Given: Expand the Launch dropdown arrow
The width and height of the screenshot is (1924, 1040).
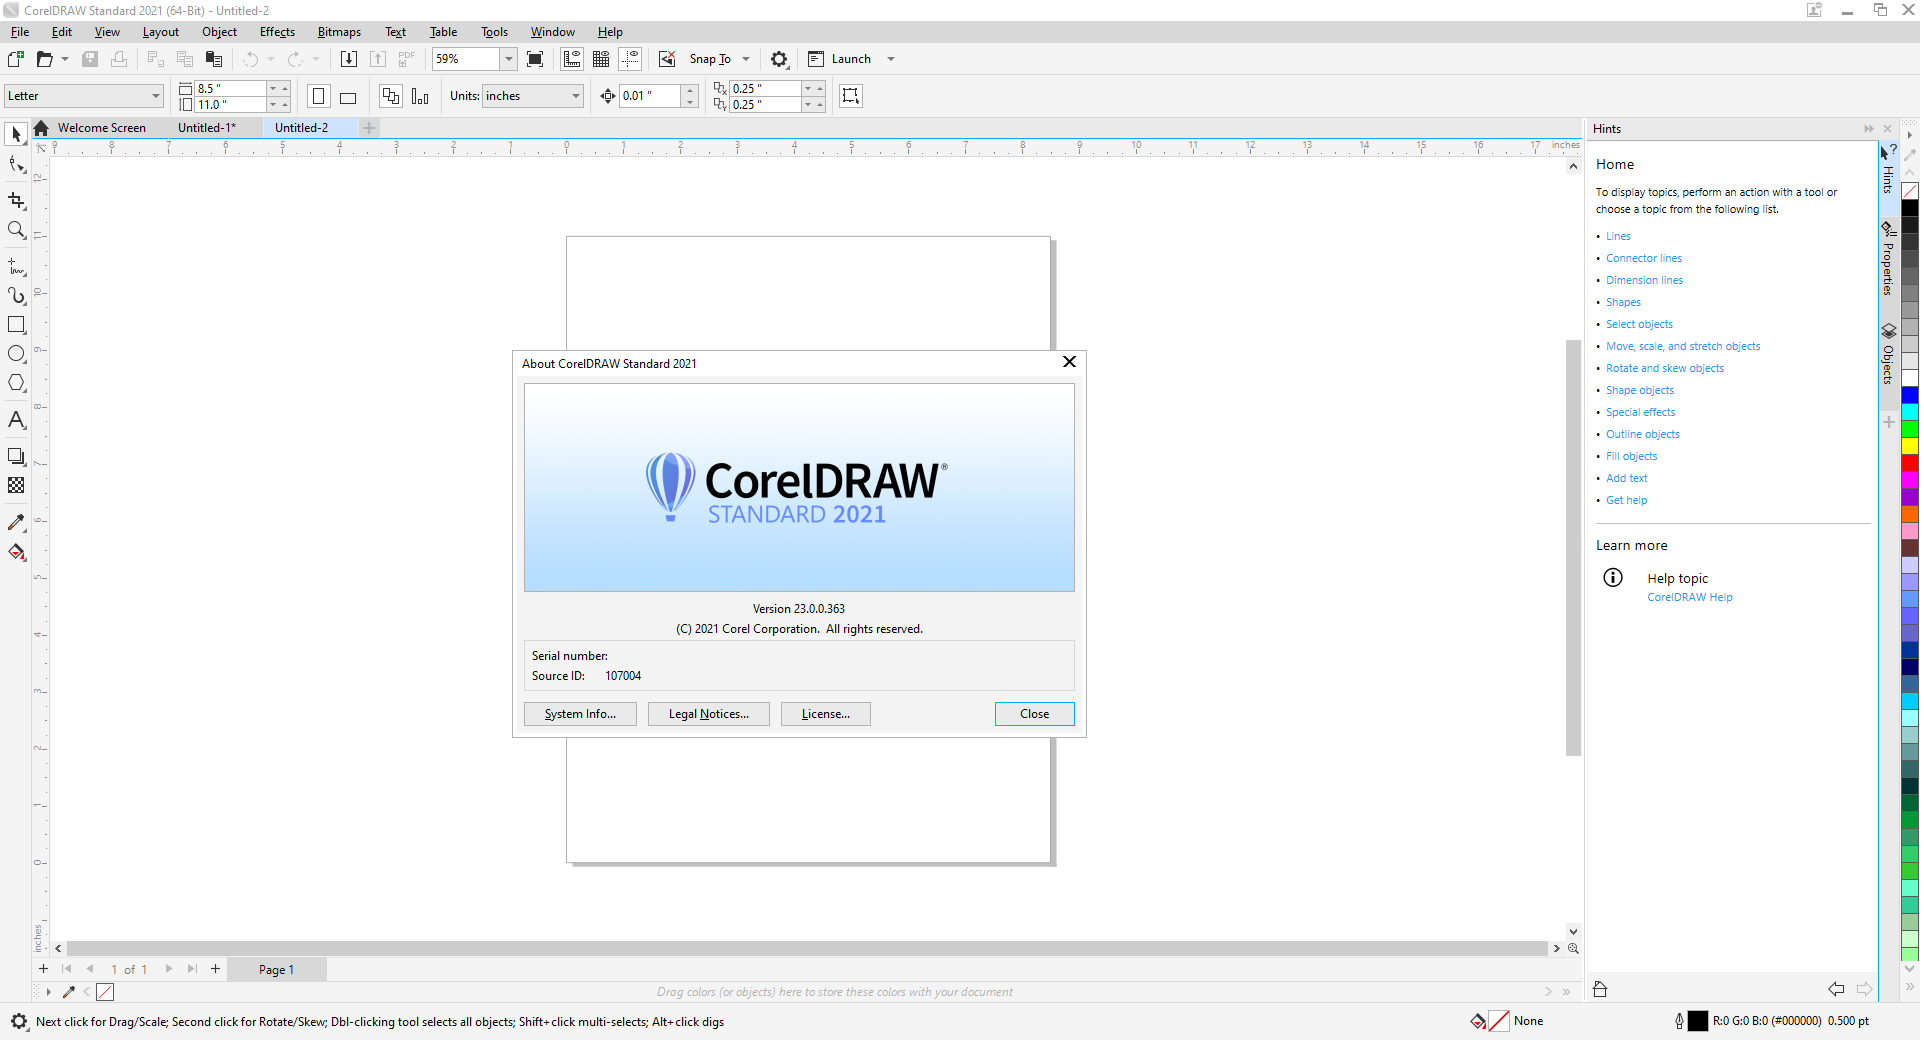Looking at the screenshot, I should (x=891, y=59).
